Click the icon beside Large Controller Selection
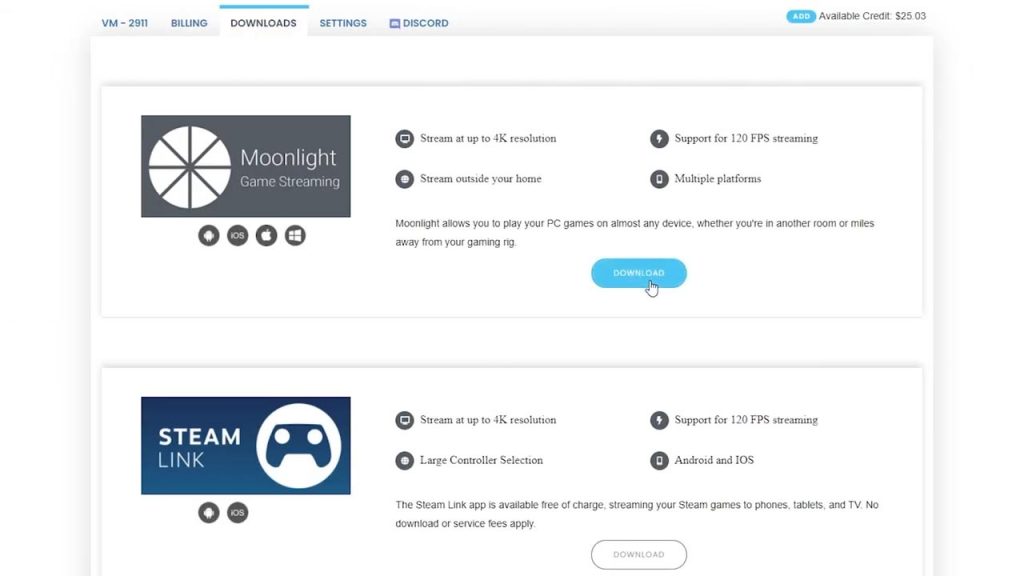Screen dimensions: 1024x576 pyautogui.click(x=404, y=460)
